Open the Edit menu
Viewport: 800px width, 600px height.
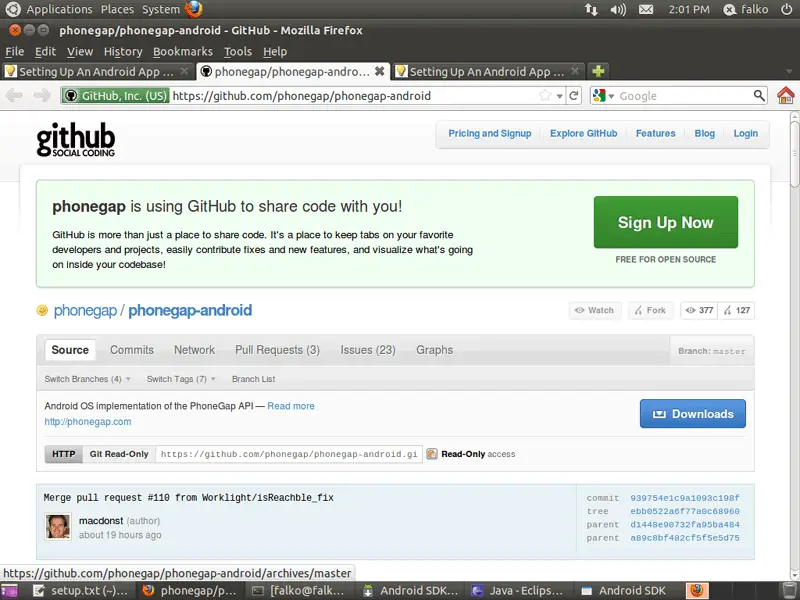pyautogui.click(x=45, y=52)
